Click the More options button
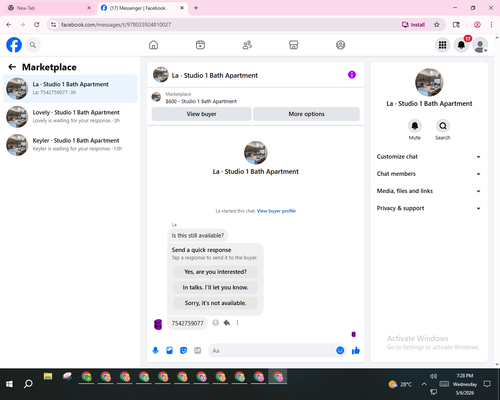The image size is (500, 400). [x=306, y=114]
